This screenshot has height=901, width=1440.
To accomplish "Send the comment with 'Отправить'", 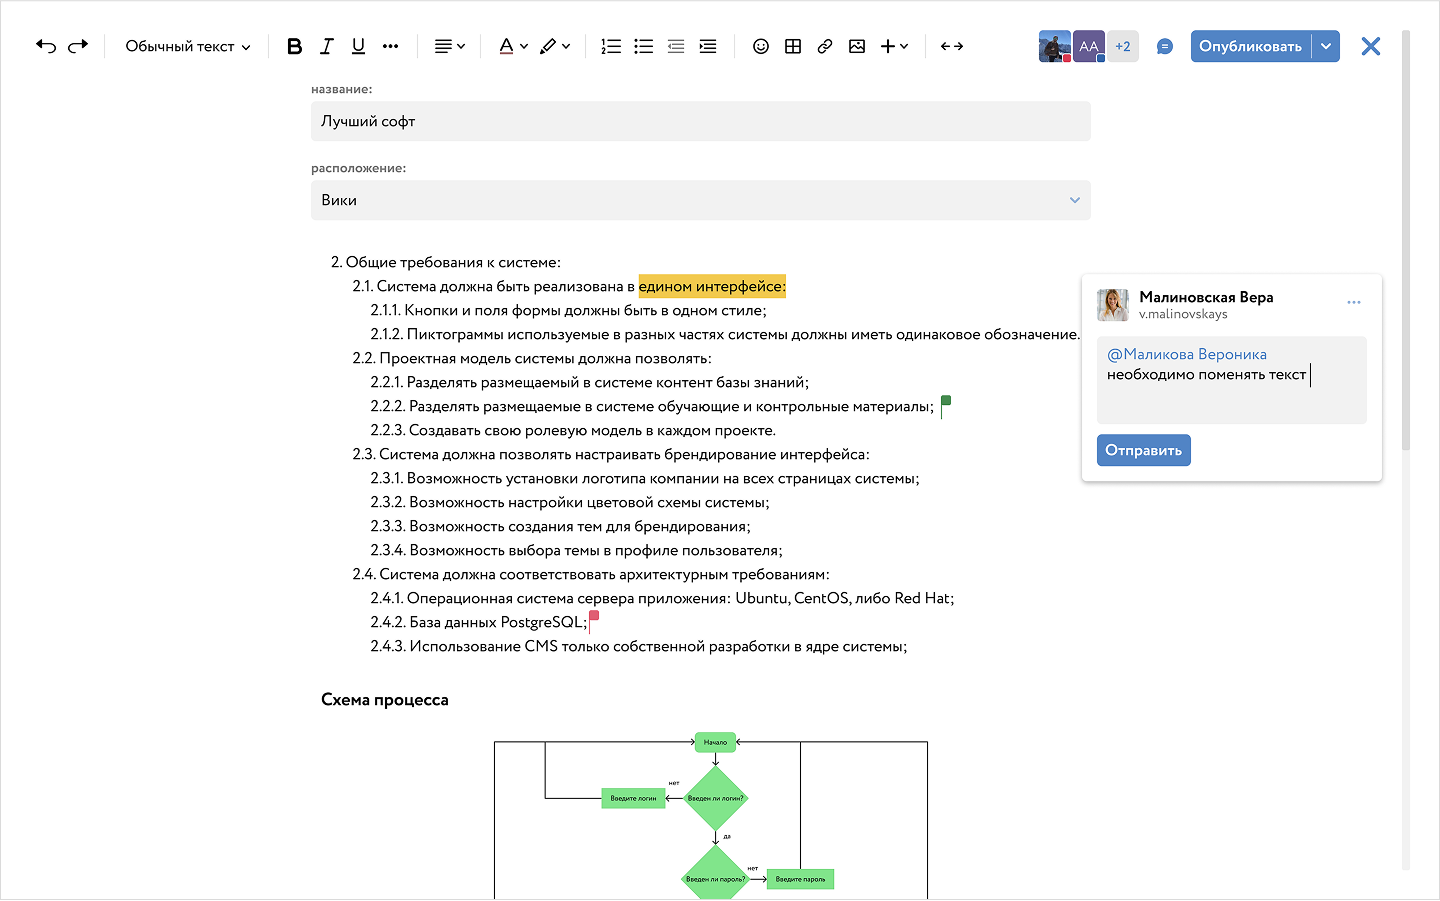I will coord(1144,450).
